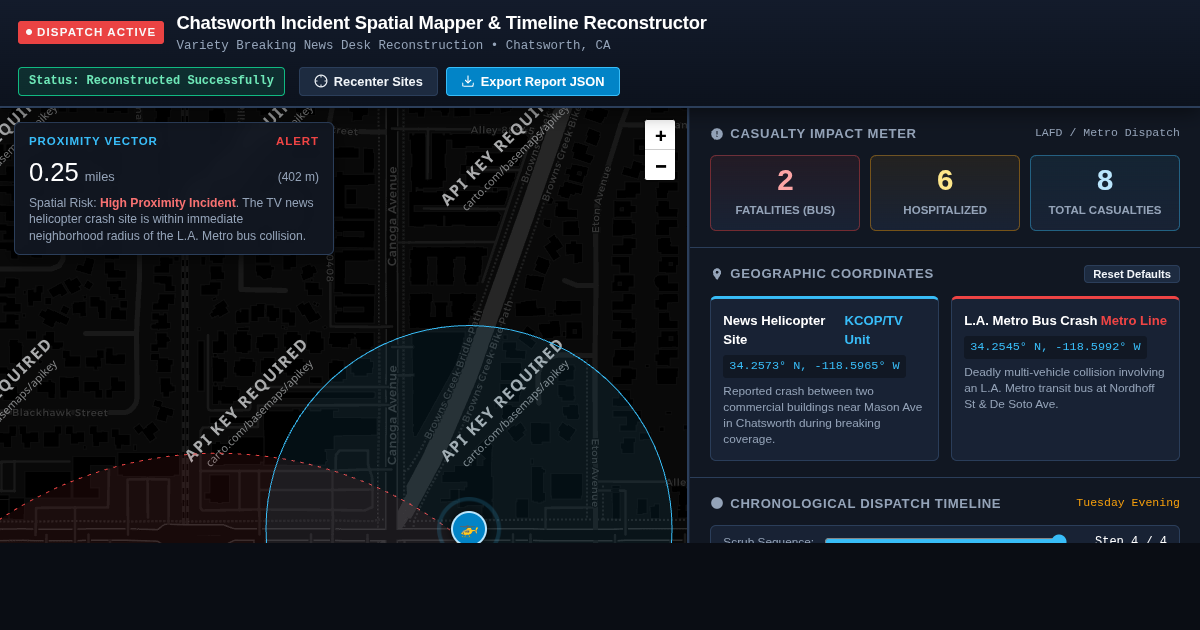
Task: Open the L.A. Metro Bus Crash card
Action: tap(1065, 379)
